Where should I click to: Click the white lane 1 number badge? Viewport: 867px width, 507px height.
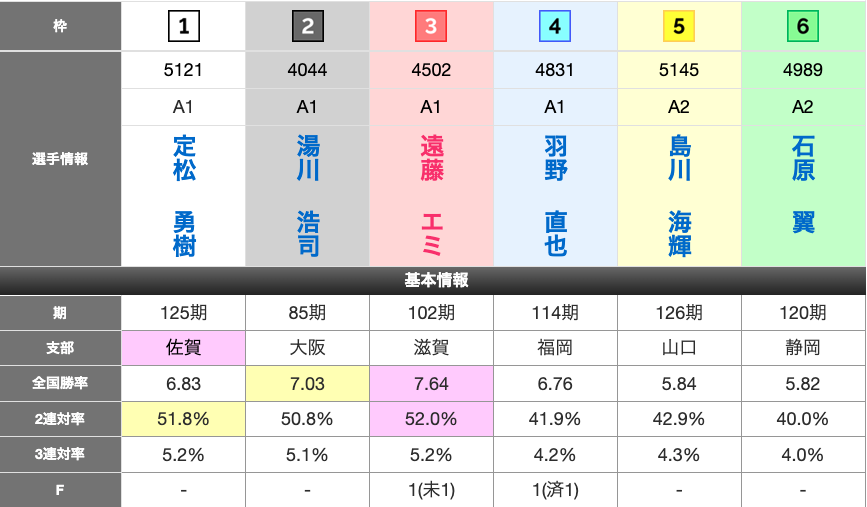tap(183, 27)
